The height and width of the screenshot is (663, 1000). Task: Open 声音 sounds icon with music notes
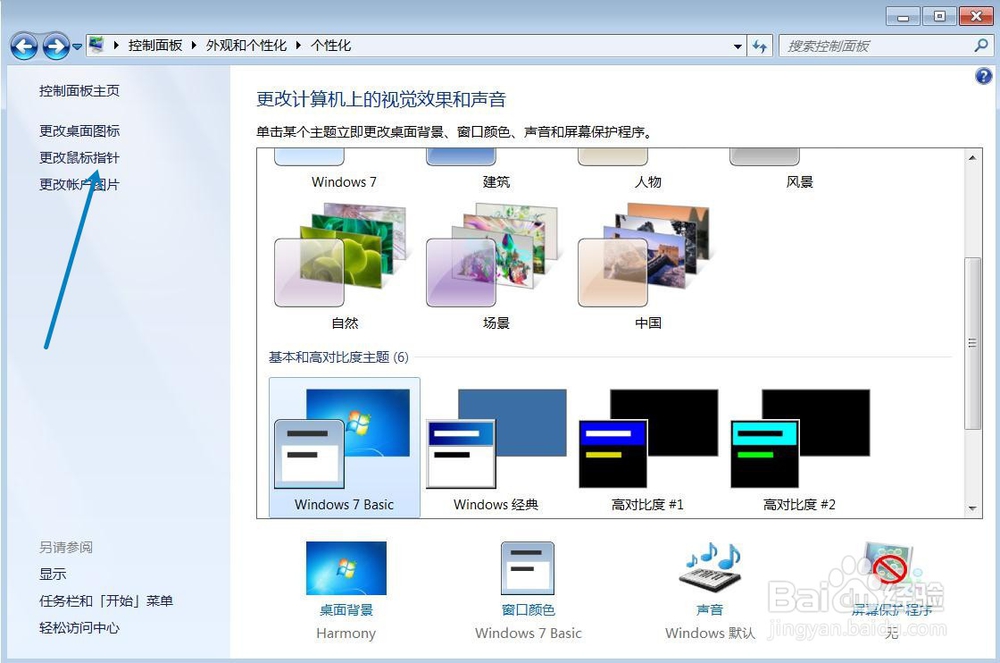click(x=711, y=566)
